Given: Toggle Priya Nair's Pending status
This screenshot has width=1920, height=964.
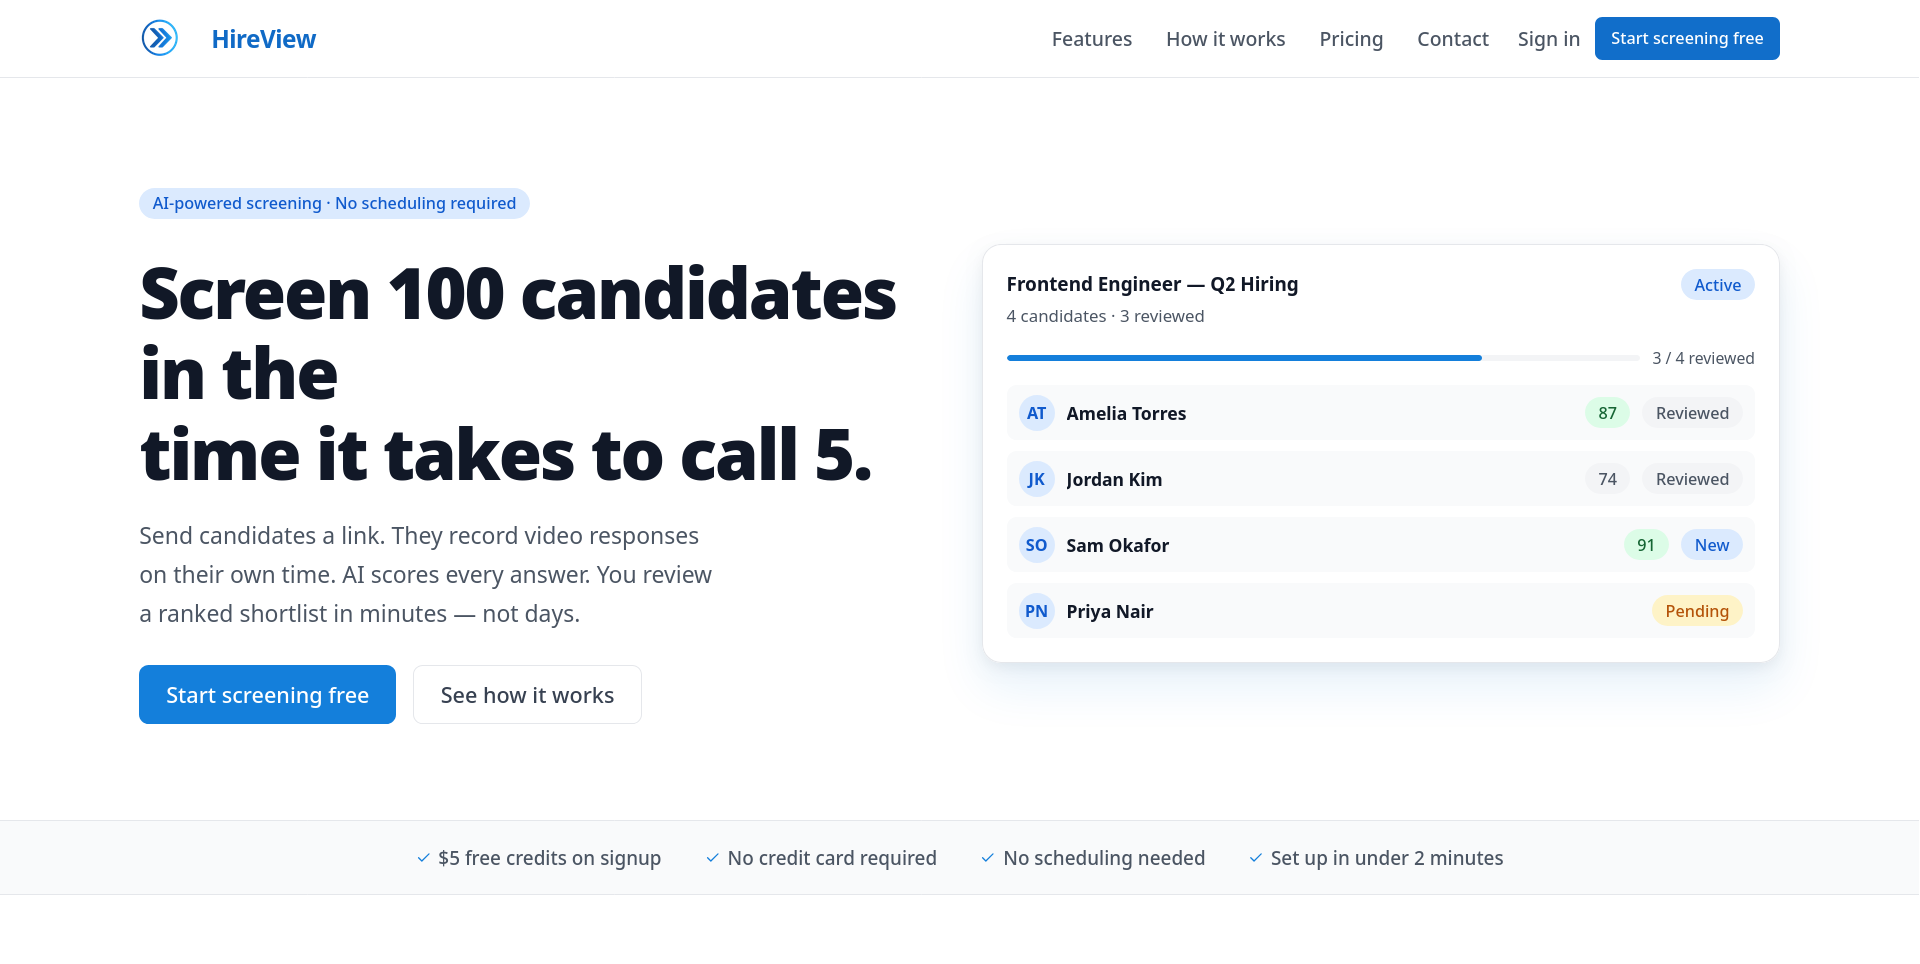Looking at the screenshot, I should click(x=1698, y=611).
